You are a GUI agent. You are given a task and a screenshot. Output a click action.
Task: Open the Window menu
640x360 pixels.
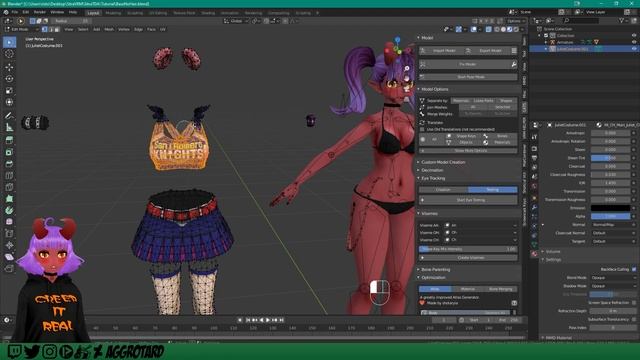(x=57, y=12)
